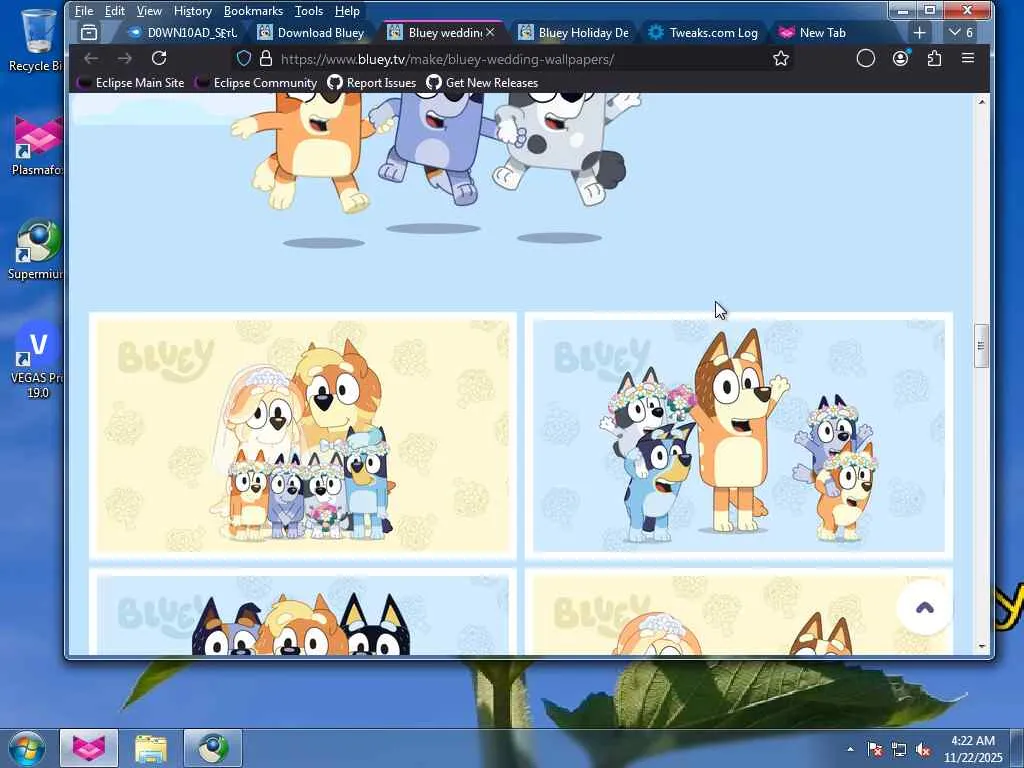The width and height of the screenshot is (1024, 768).
Task: Click the Supermium taskbar icon
Action: 212,748
